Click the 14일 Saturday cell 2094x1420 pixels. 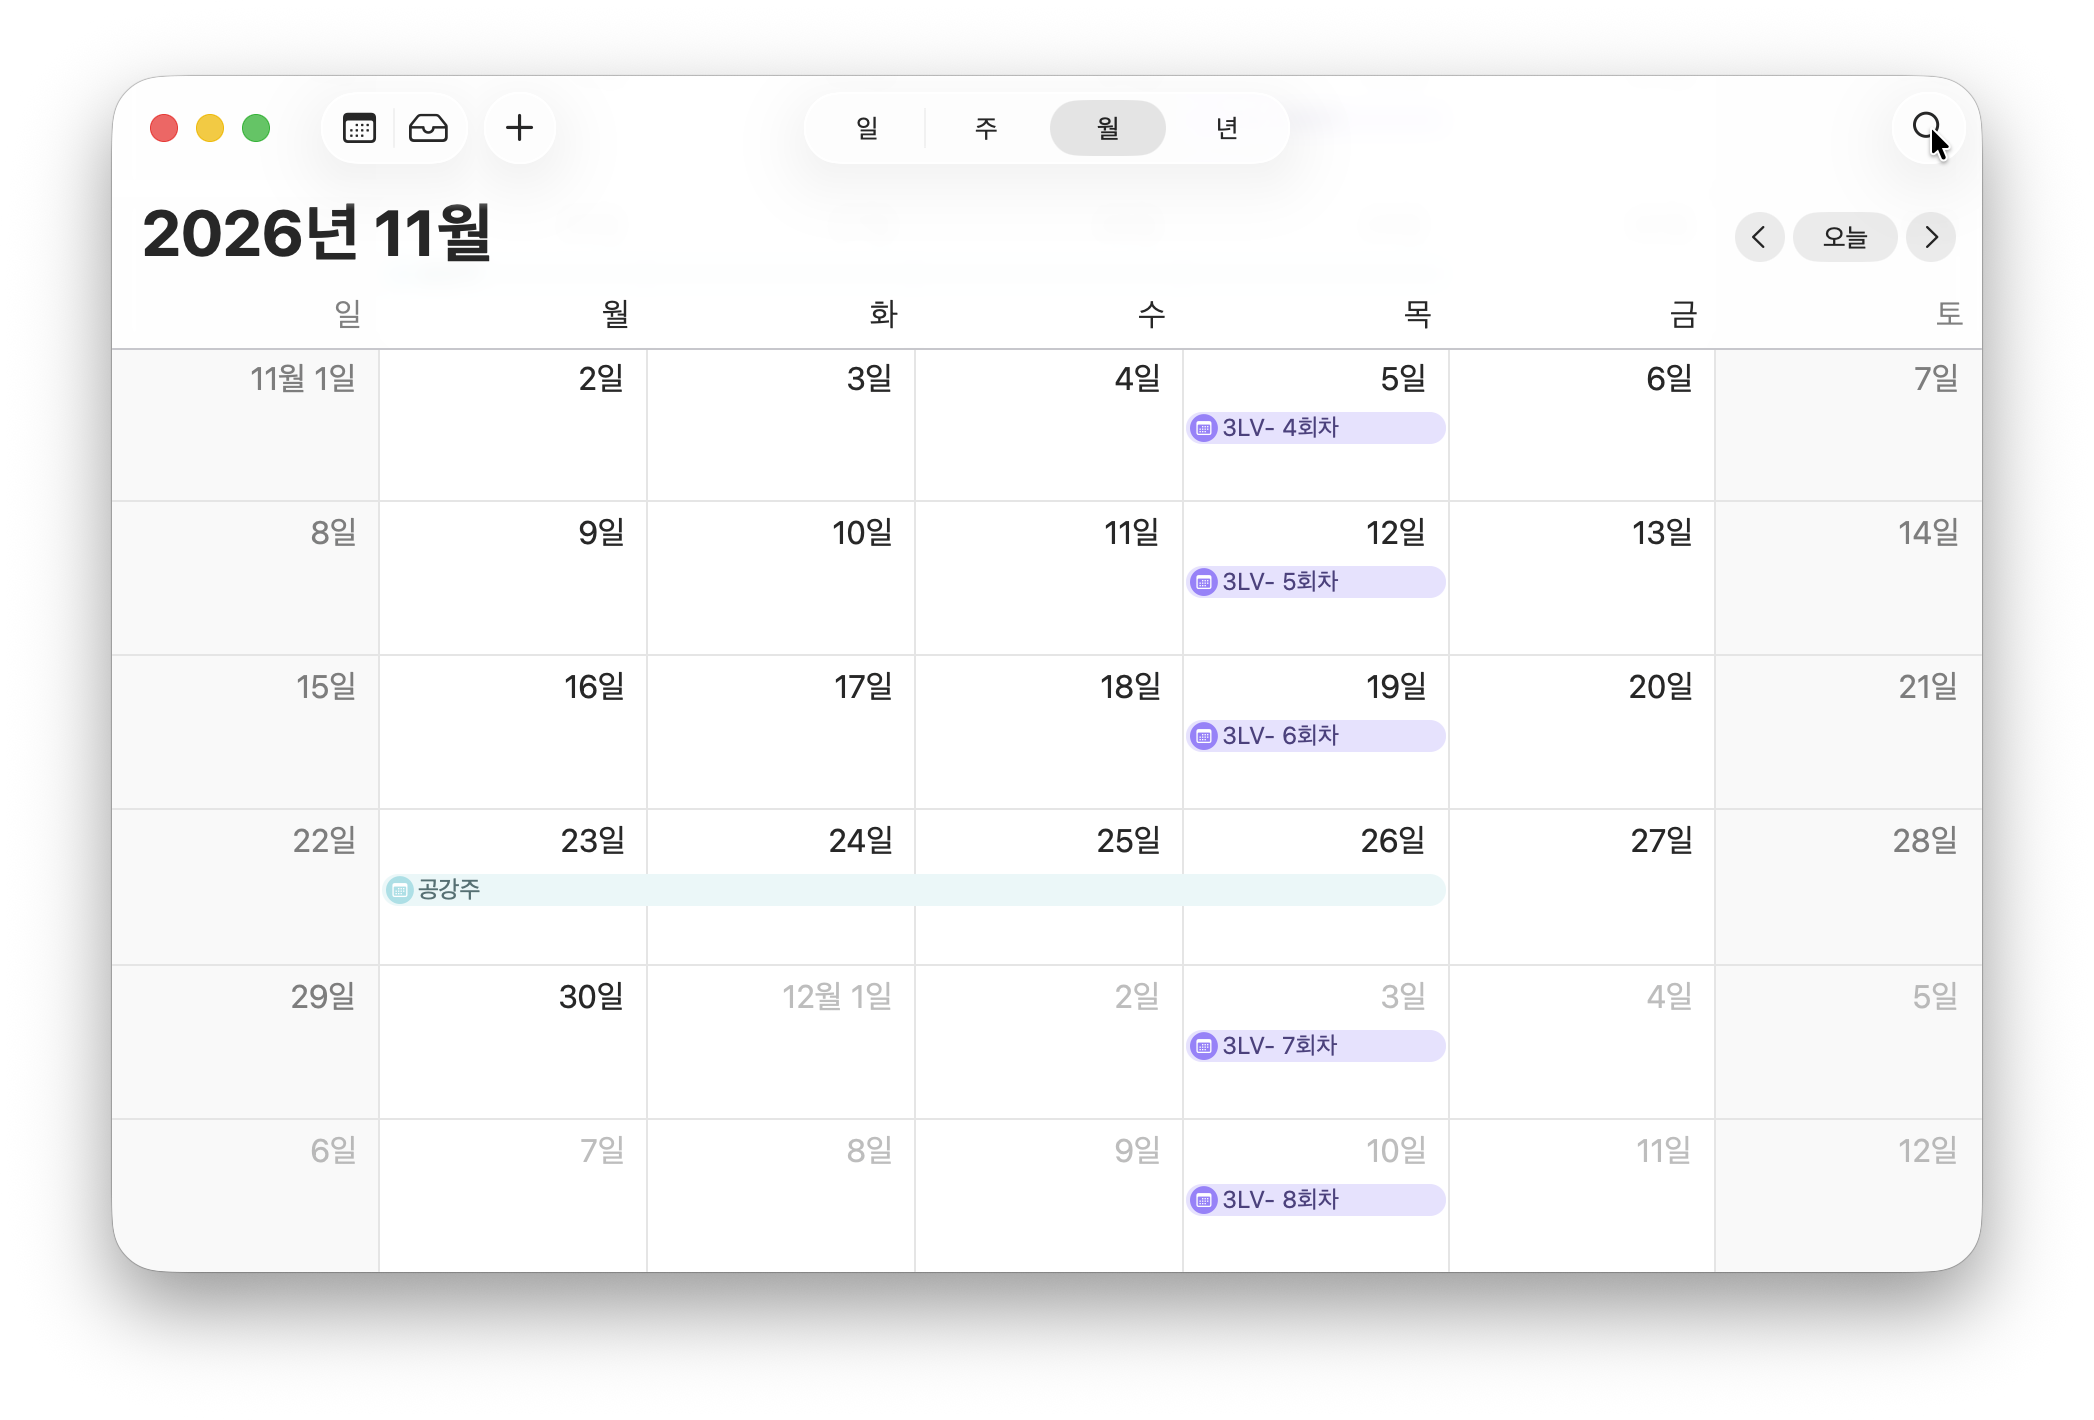point(1848,578)
